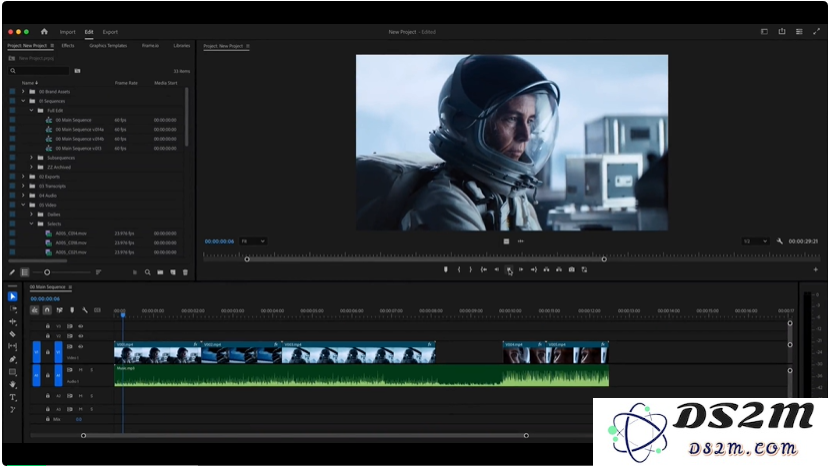Click the New Bin folder icon
831x466 pixels.
pos(161,272)
